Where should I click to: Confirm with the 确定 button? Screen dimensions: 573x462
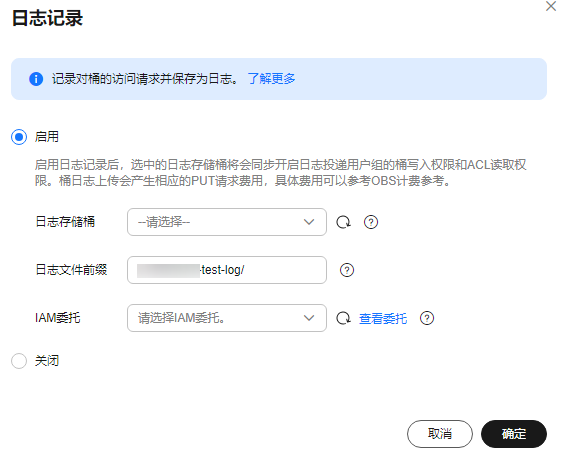[x=514, y=434]
